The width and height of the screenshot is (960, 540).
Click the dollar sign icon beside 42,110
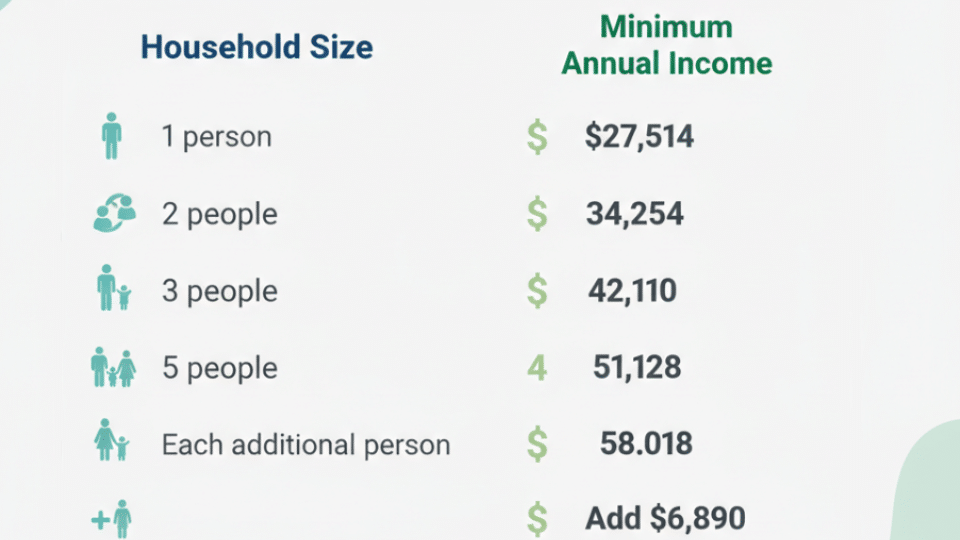pyautogui.click(x=537, y=291)
